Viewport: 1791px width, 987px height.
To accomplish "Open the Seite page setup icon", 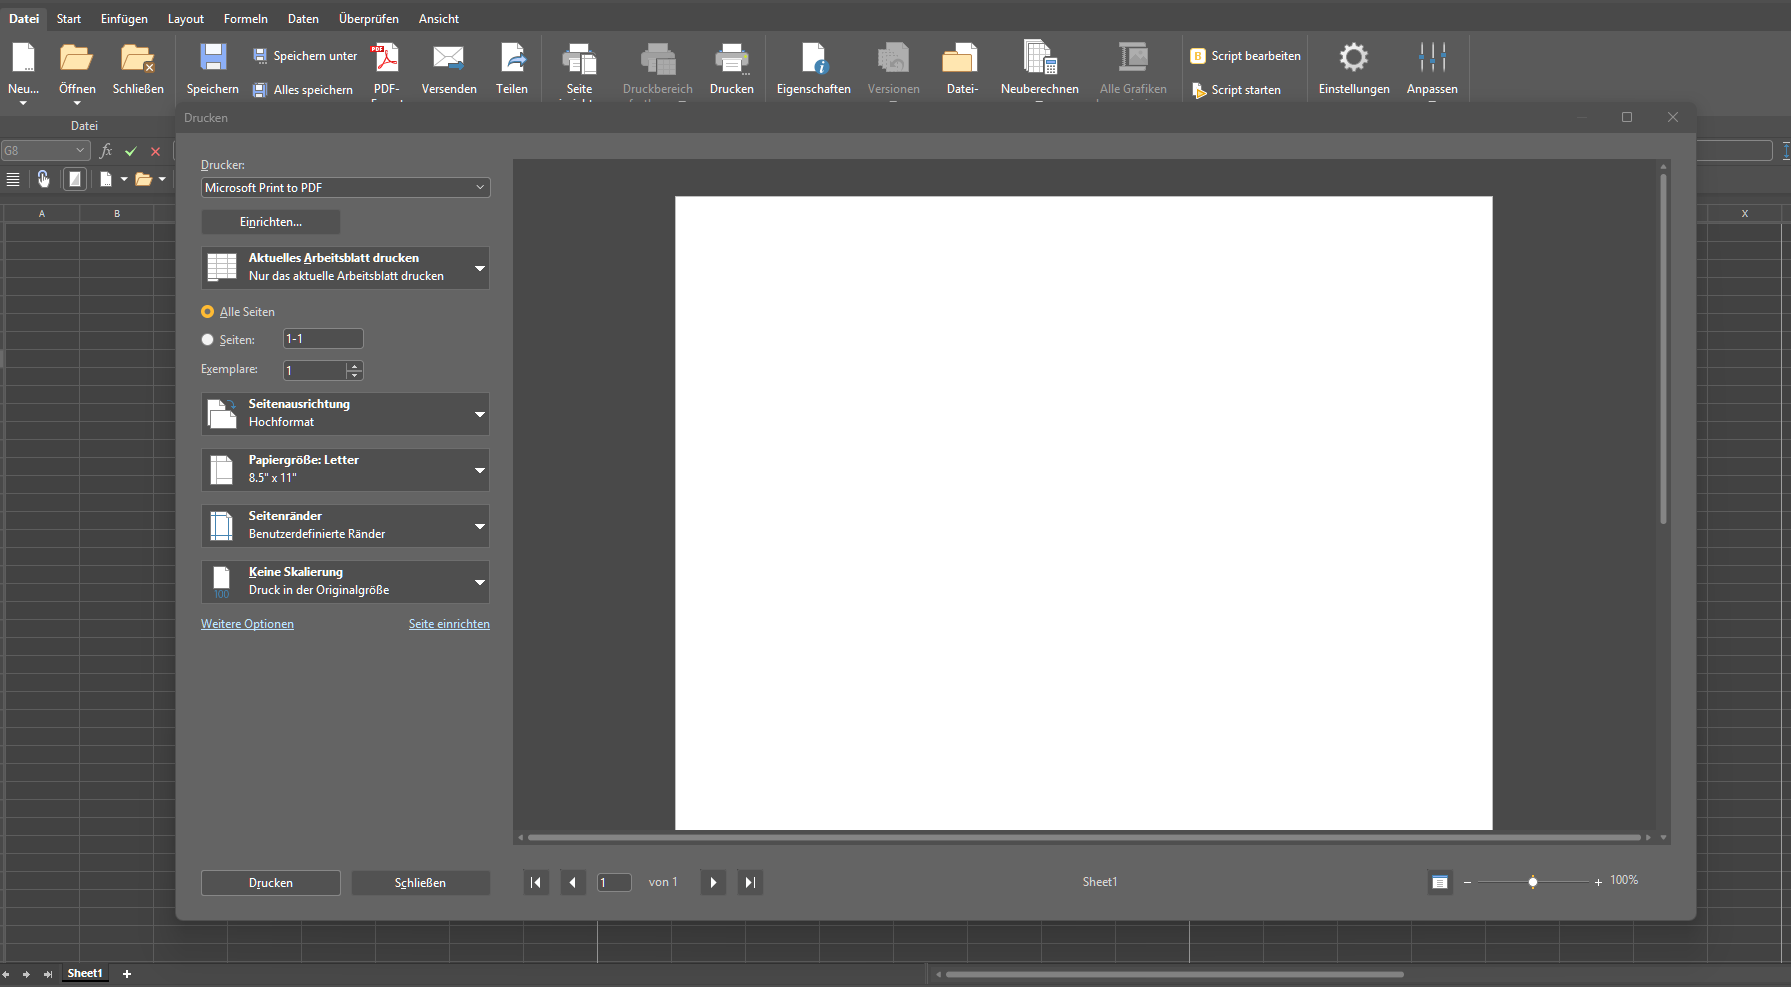I will pos(579,59).
